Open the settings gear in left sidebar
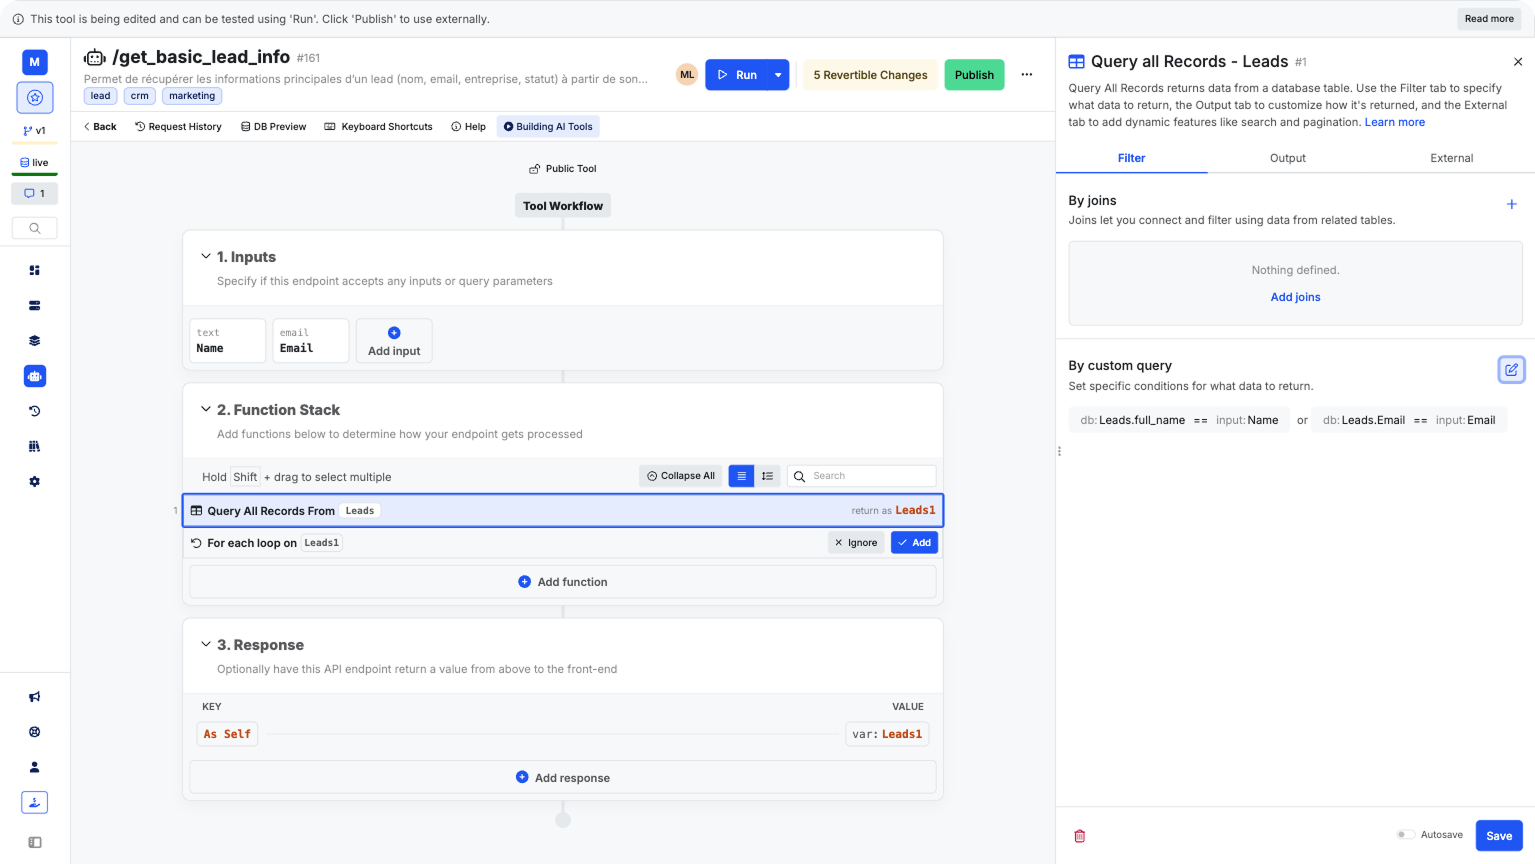 tap(35, 481)
